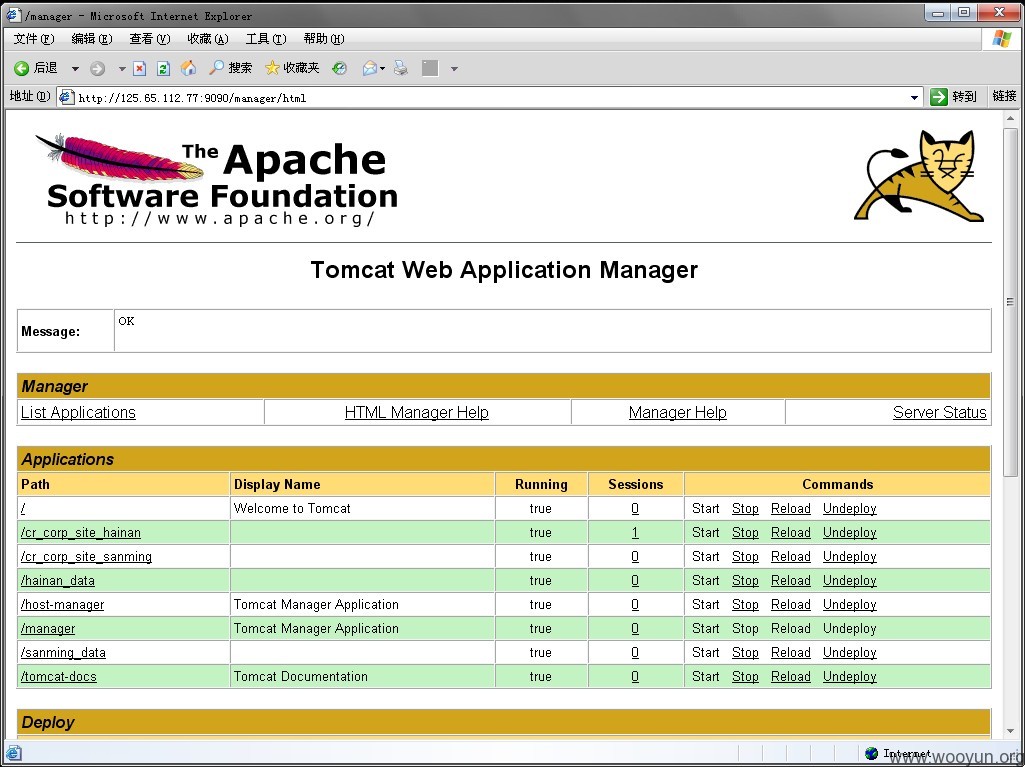Click the IE icon in the title bar

[13, 14]
